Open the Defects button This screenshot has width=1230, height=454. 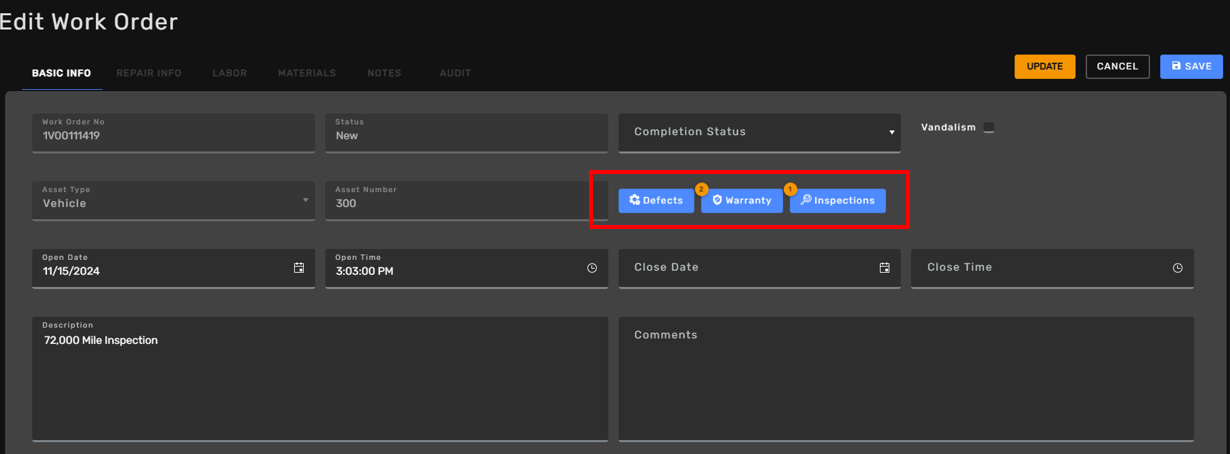[x=656, y=201]
